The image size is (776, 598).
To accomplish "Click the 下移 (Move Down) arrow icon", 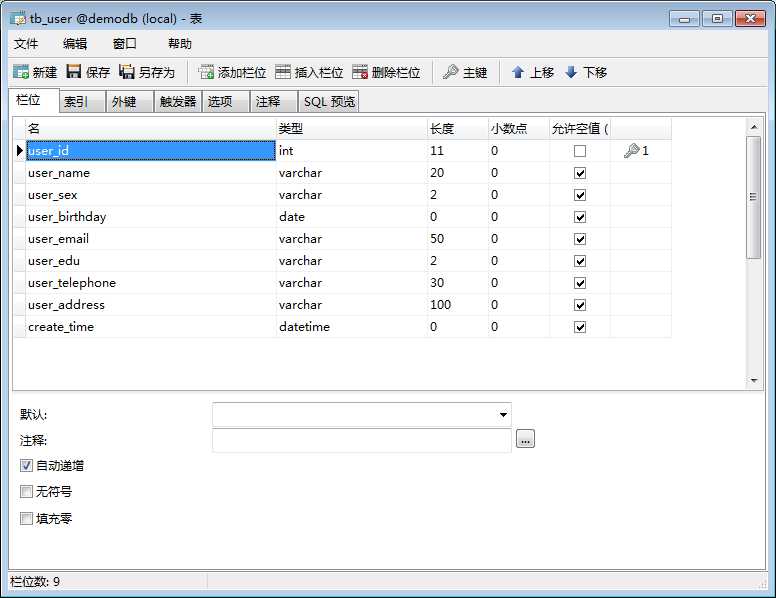I will (x=571, y=72).
